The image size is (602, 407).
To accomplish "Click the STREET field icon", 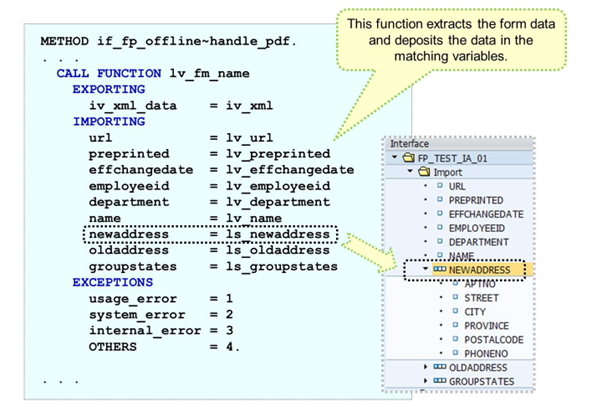I will pyautogui.click(x=455, y=298).
